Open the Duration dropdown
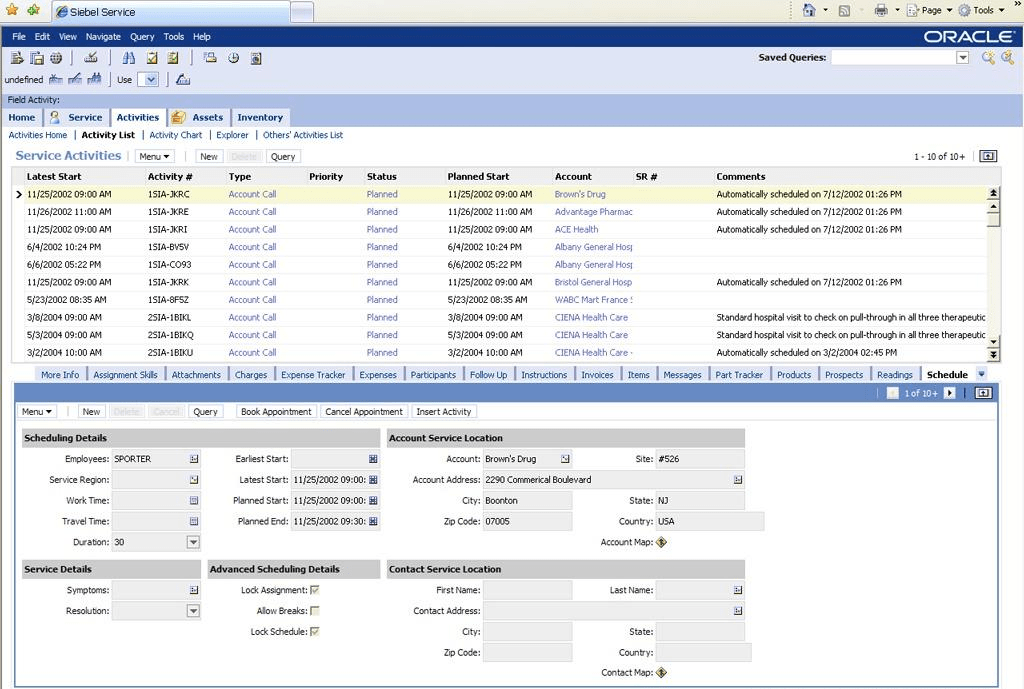 (193, 542)
